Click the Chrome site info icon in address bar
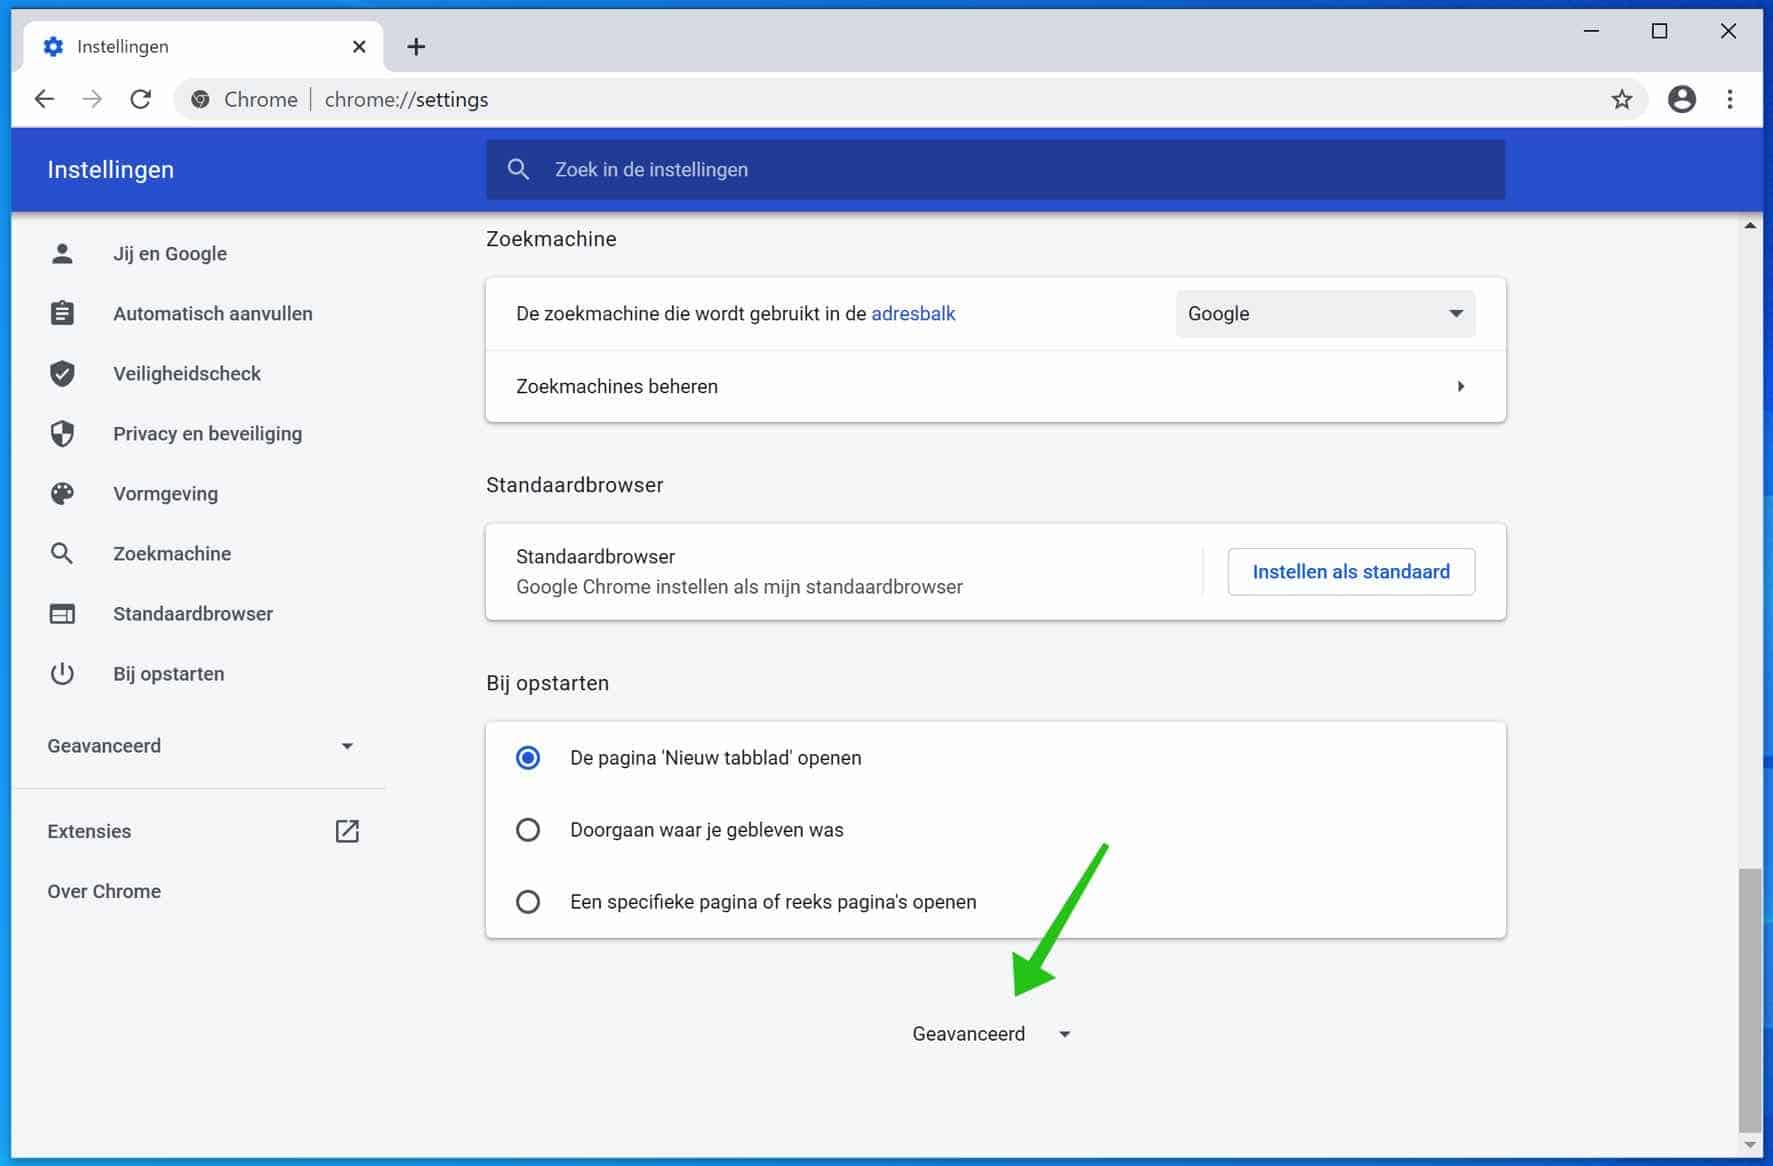 pos(201,99)
